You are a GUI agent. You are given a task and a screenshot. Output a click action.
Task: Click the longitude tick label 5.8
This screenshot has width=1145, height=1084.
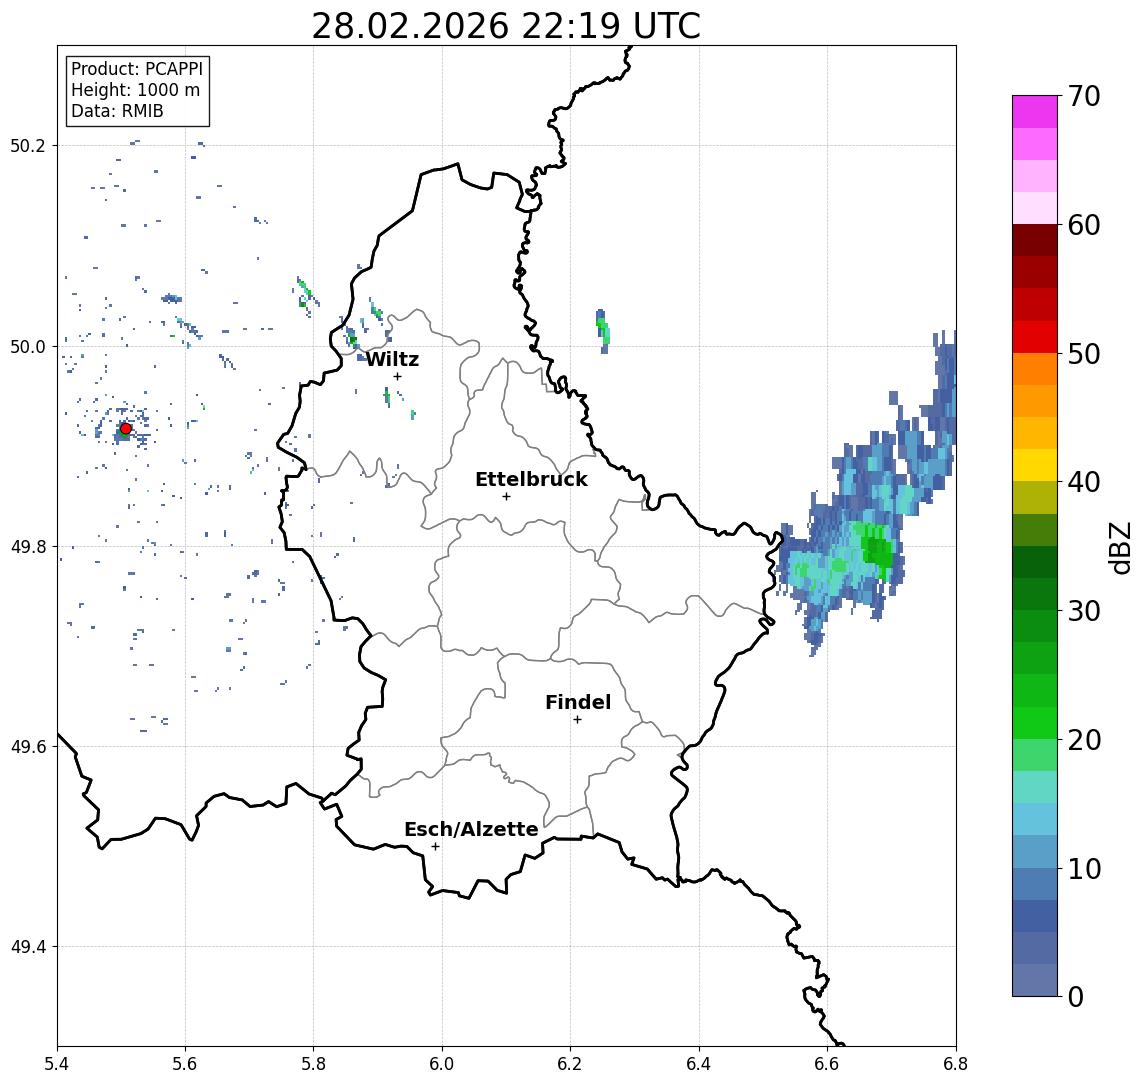pyautogui.click(x=314, y=1064)
